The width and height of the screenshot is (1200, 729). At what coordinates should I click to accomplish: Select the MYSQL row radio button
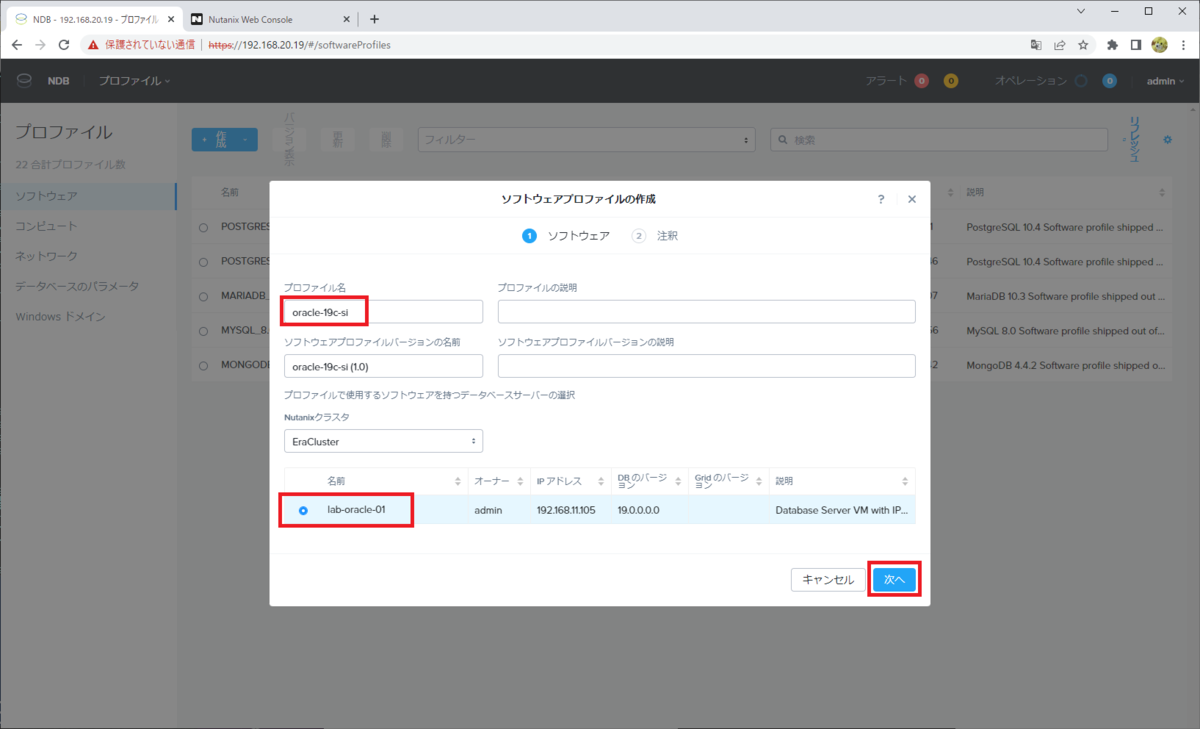click(x=203, y=330)
